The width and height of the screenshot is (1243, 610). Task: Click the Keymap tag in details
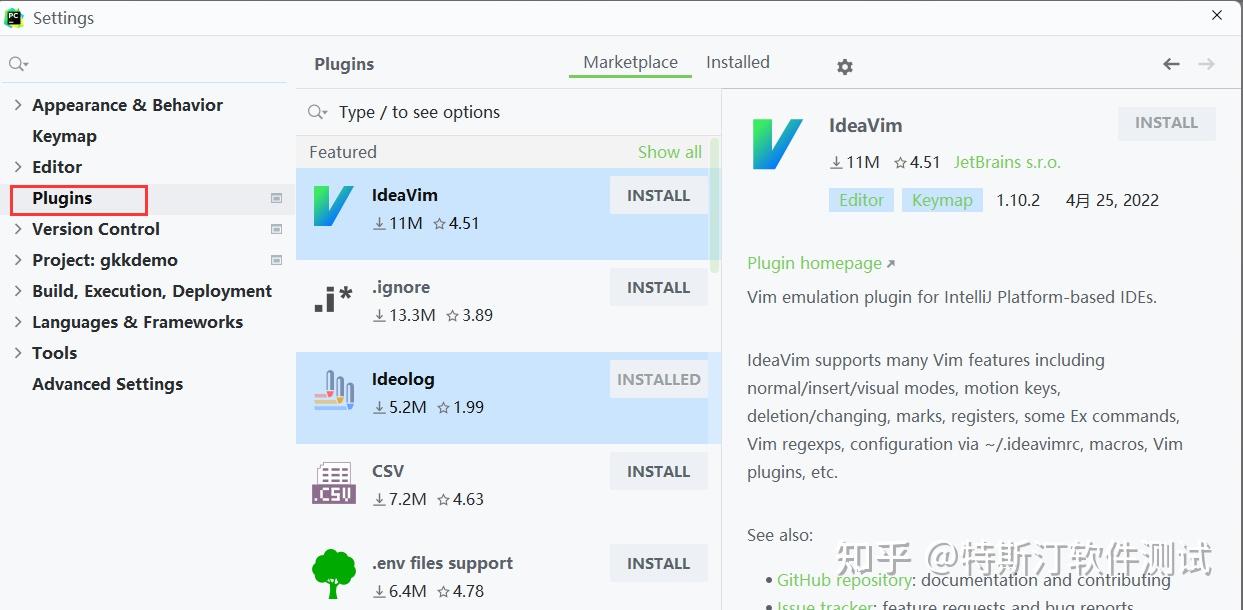942,200
